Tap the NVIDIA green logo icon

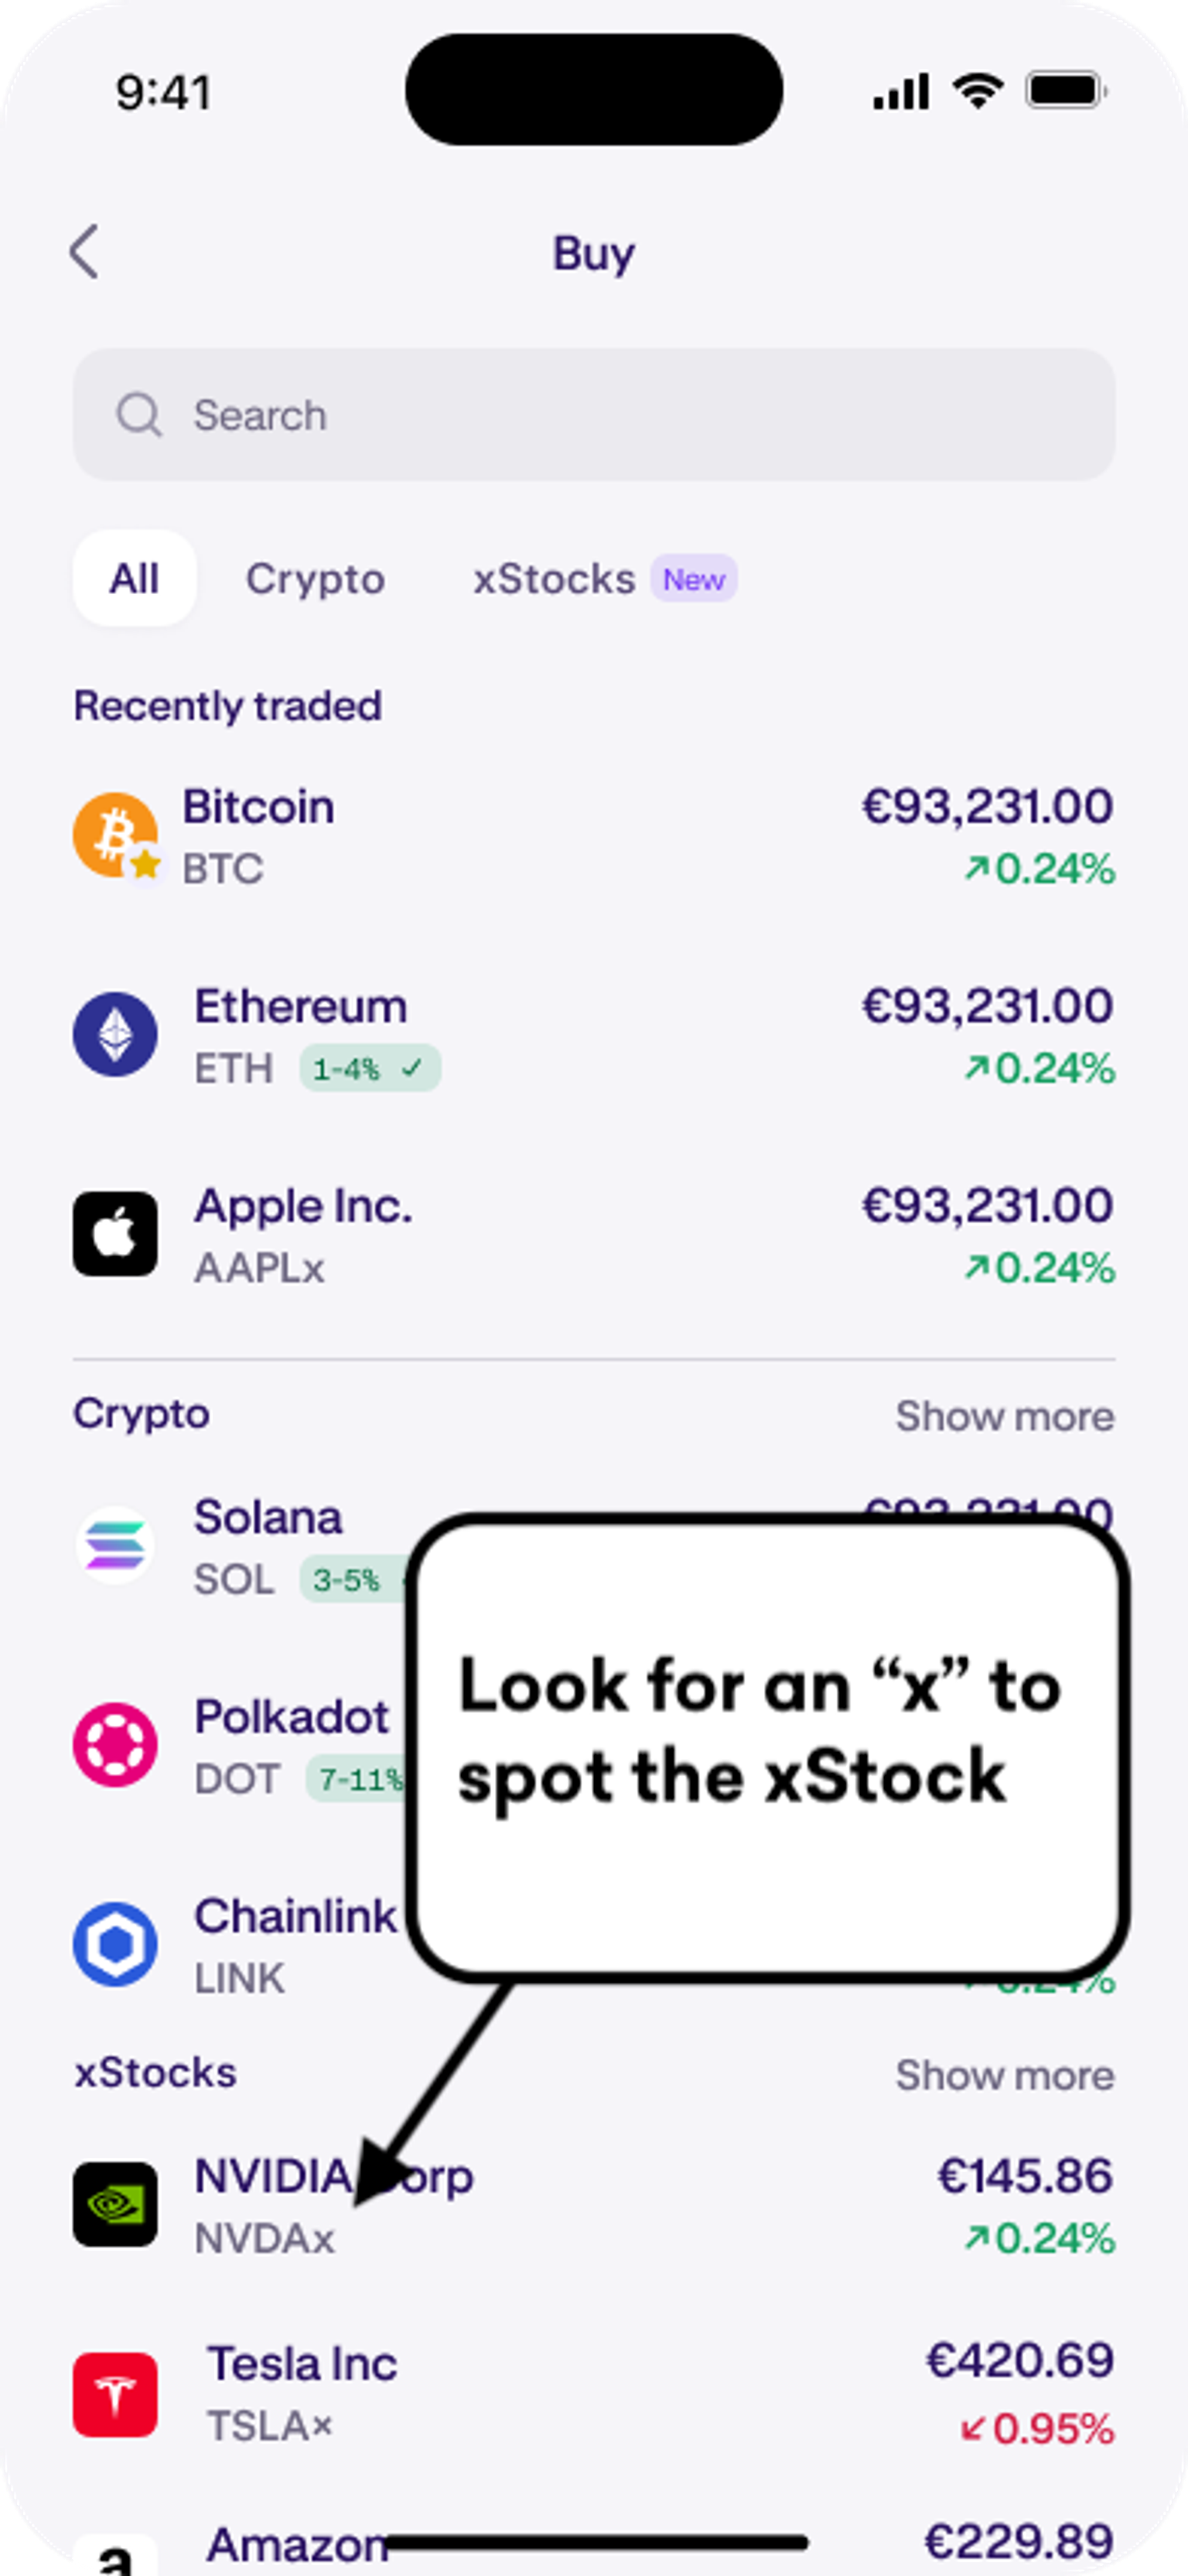pos(115,2204)
